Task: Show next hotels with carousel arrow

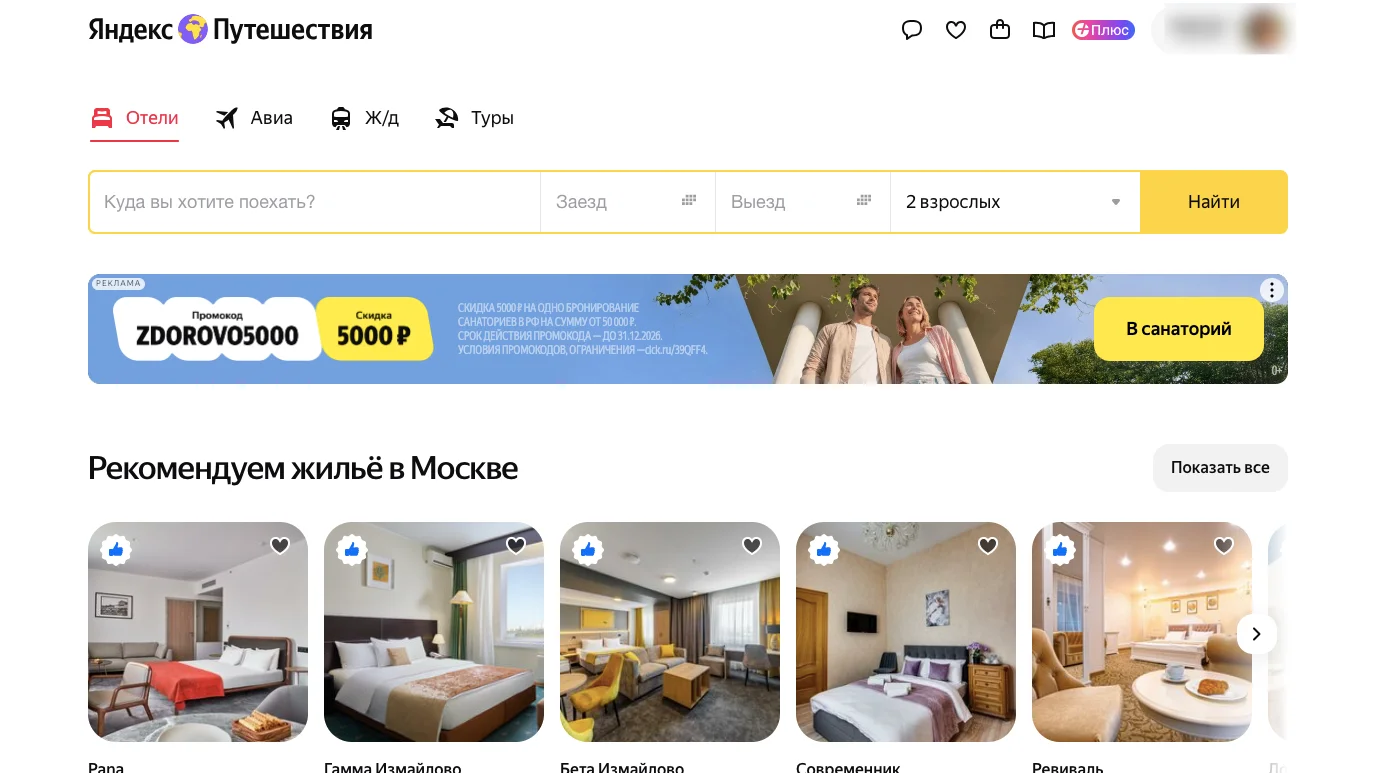Action: click(1257, 634)
